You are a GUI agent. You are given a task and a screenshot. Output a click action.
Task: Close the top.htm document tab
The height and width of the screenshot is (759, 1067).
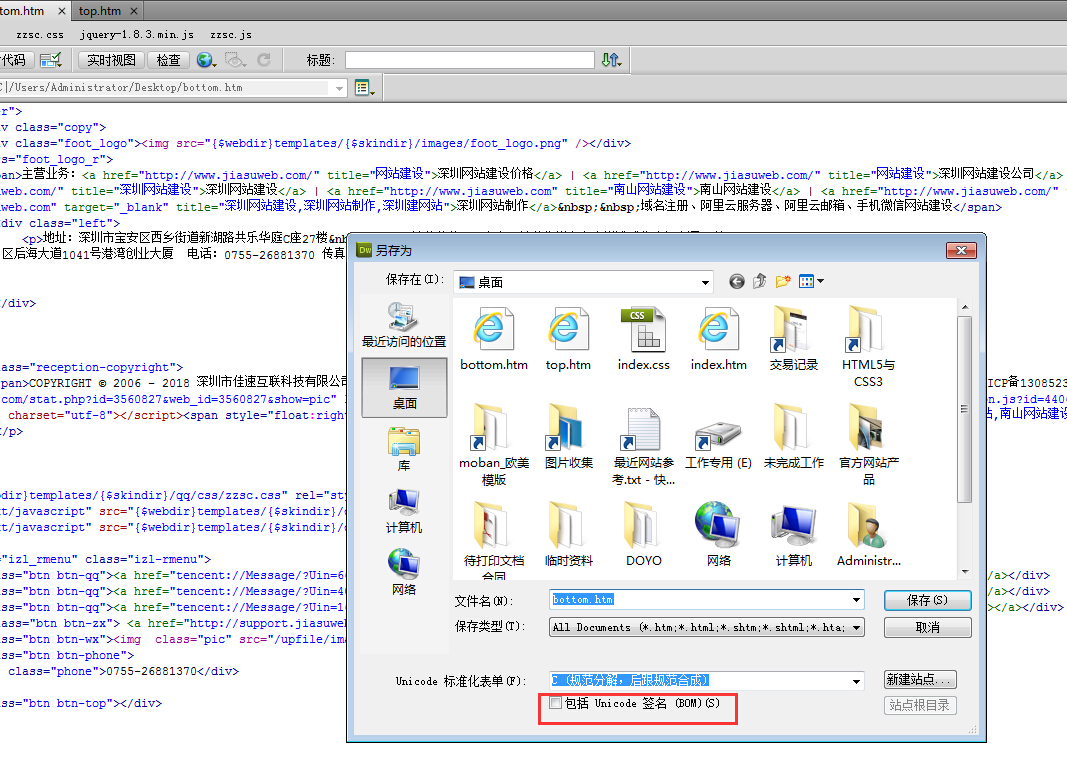[134, 11]
